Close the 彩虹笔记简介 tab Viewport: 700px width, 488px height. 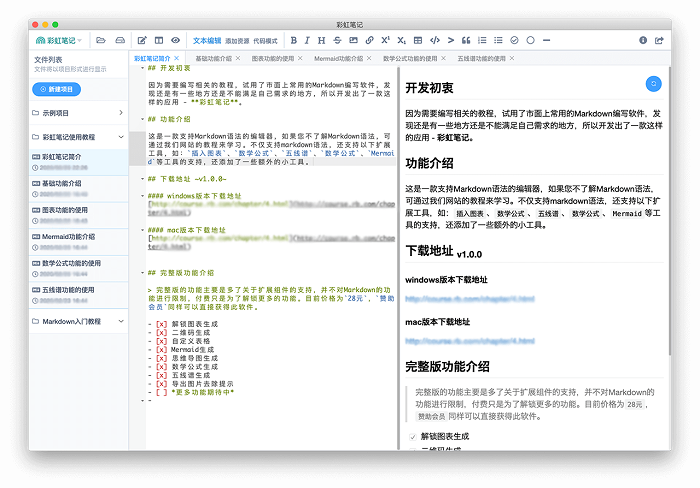point(177,58)
